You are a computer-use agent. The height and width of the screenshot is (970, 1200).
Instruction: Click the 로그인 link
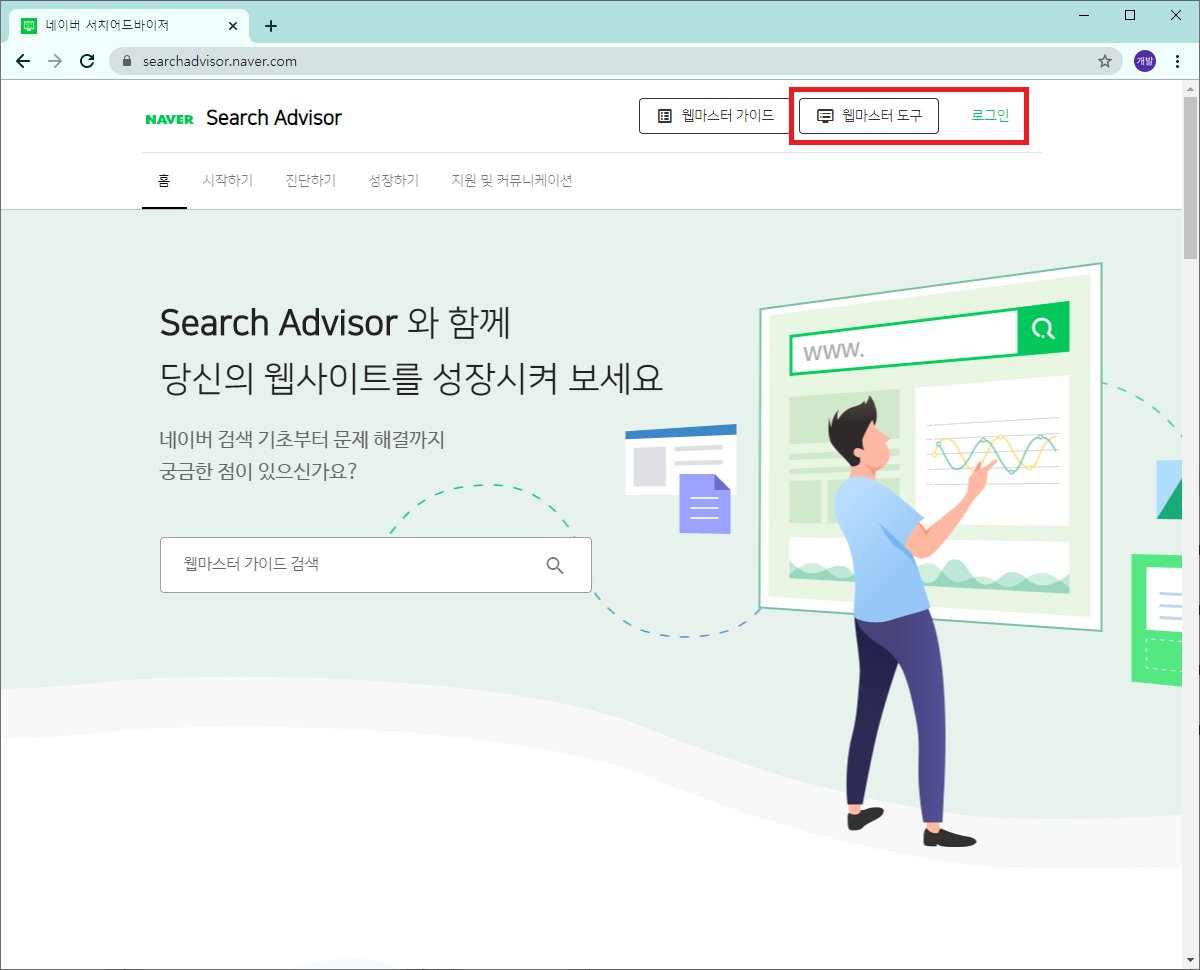point(990,116)
